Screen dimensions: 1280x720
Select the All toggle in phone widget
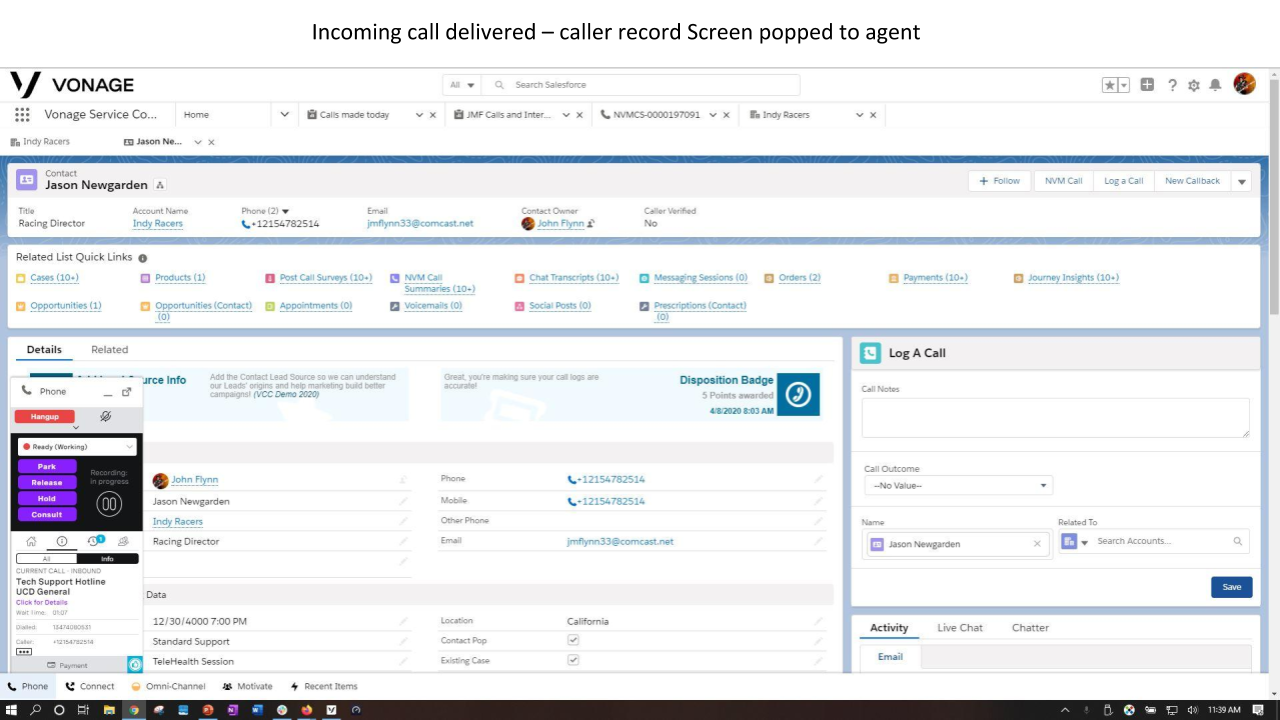[46, 558]
